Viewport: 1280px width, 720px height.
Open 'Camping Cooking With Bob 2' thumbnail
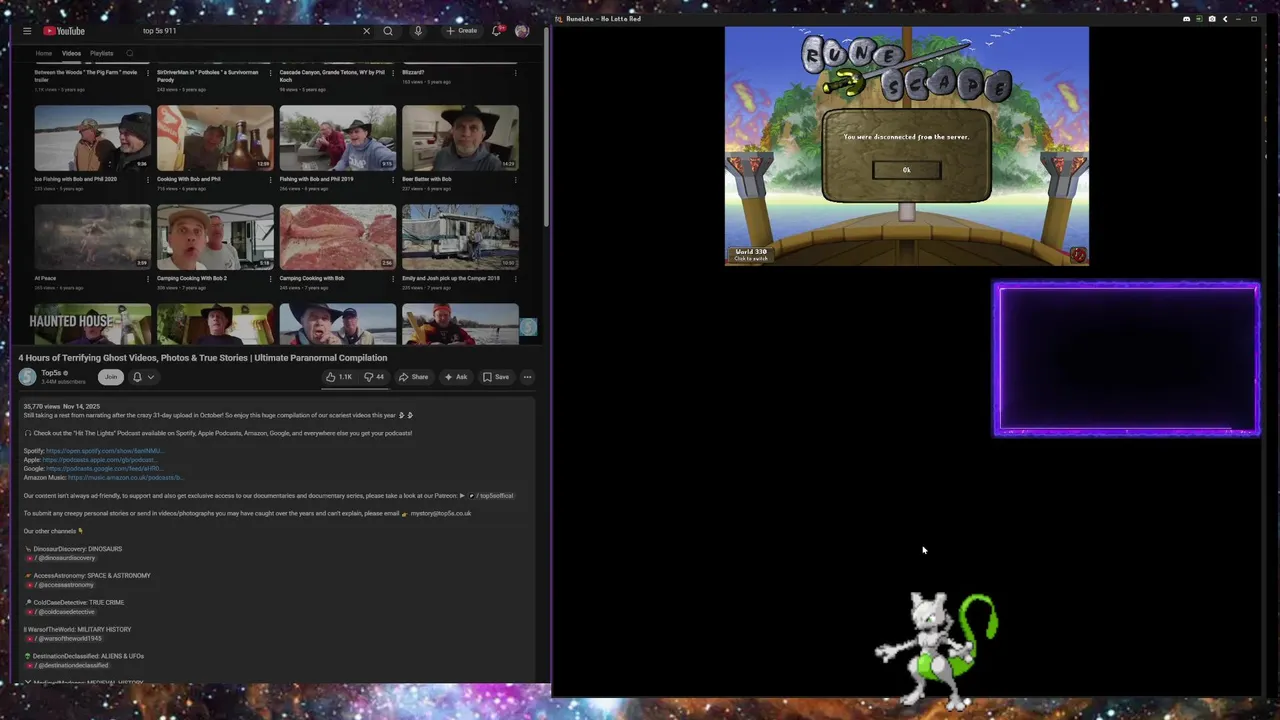click(215, 237)
